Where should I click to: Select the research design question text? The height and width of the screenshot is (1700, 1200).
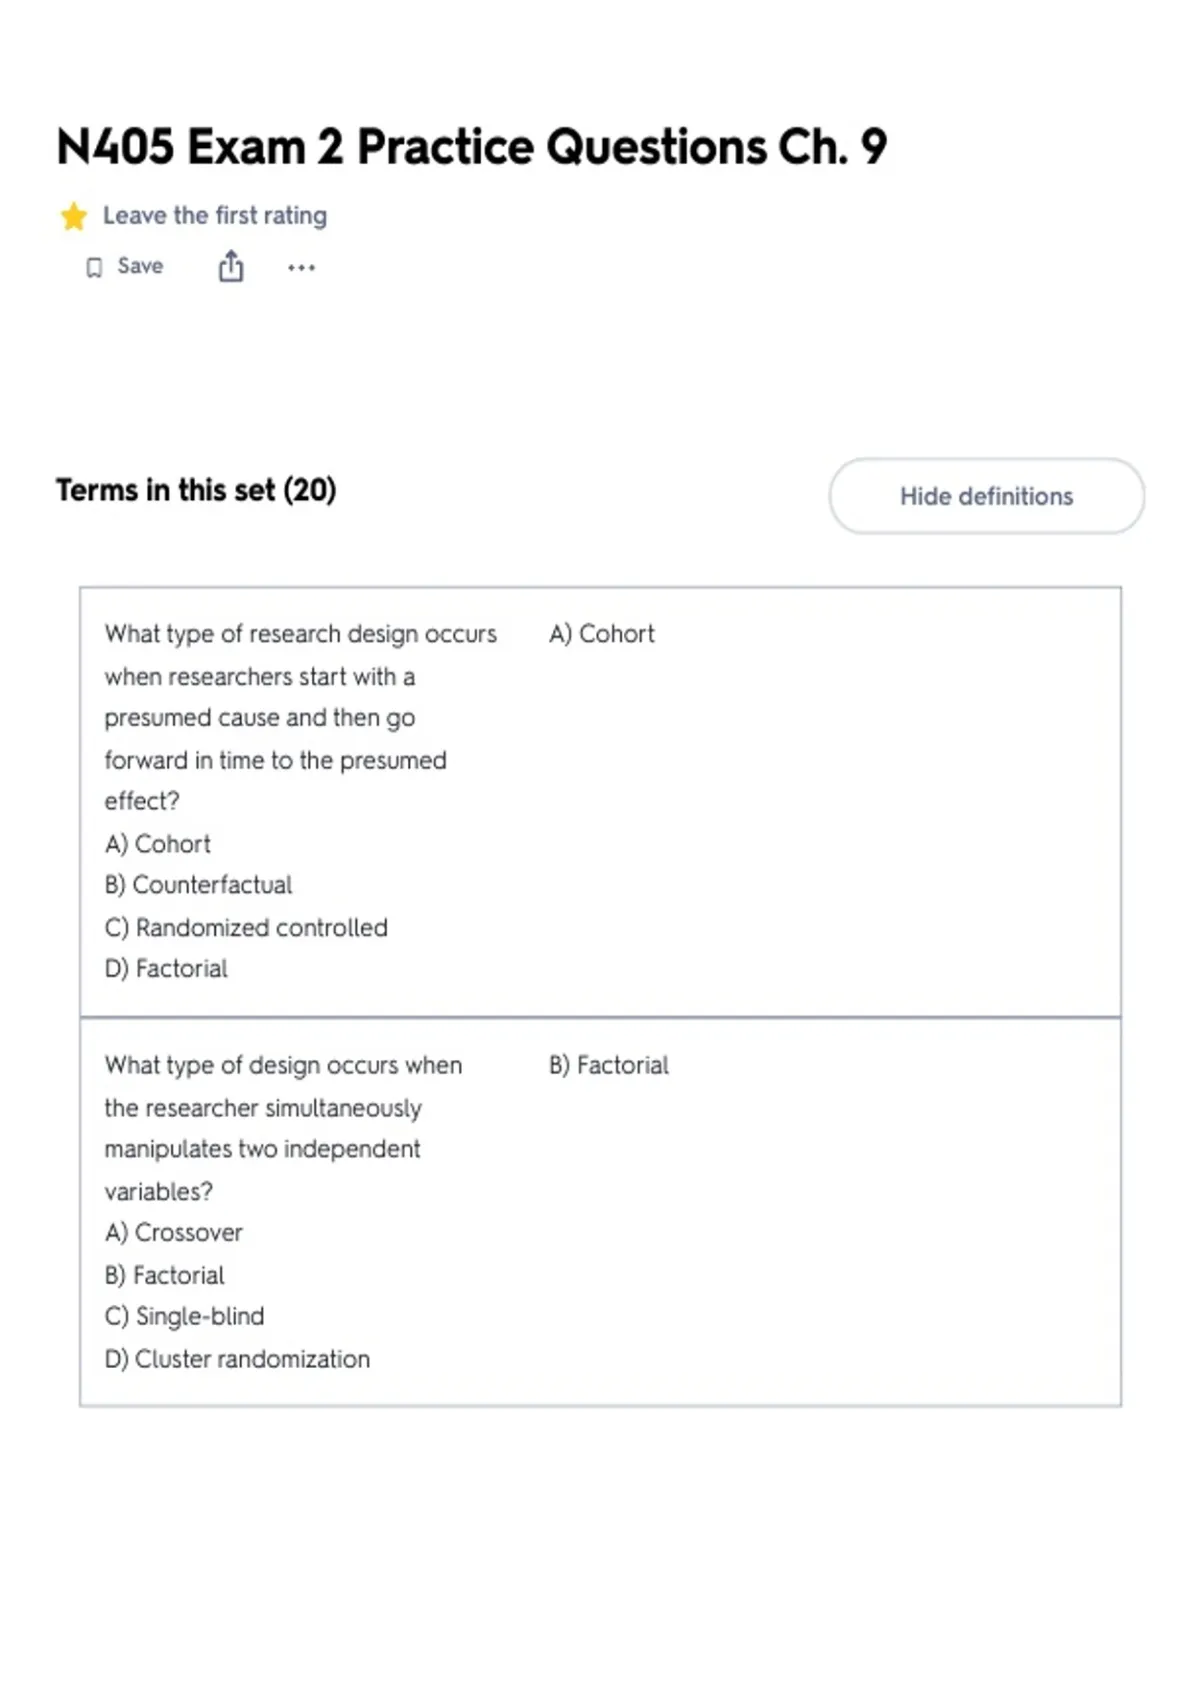tap(300, 717)
